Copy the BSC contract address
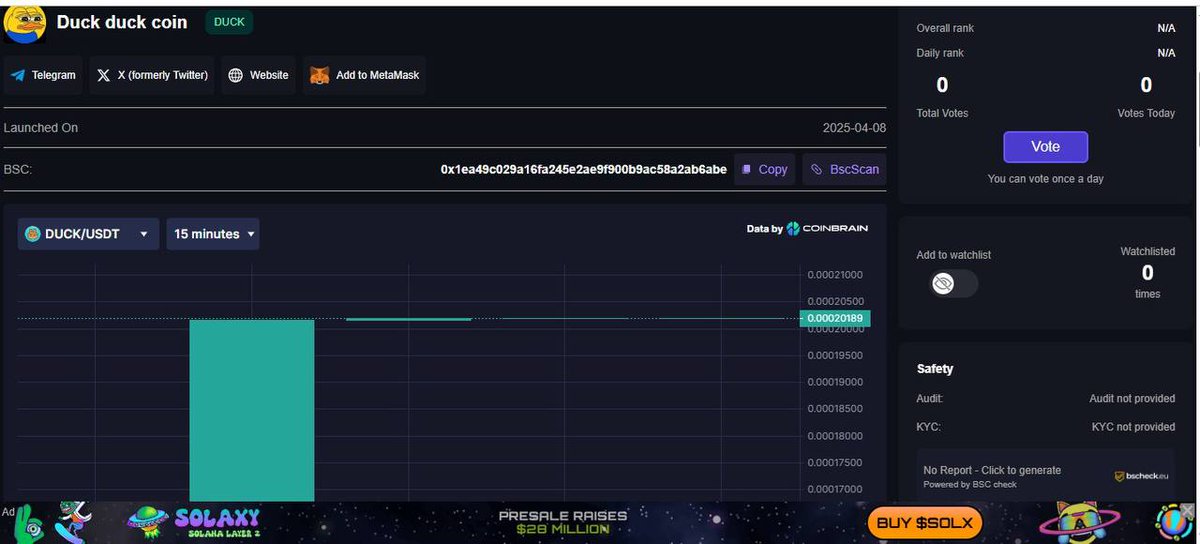This screenshot has width=1200, height=544. pos(765,169)
